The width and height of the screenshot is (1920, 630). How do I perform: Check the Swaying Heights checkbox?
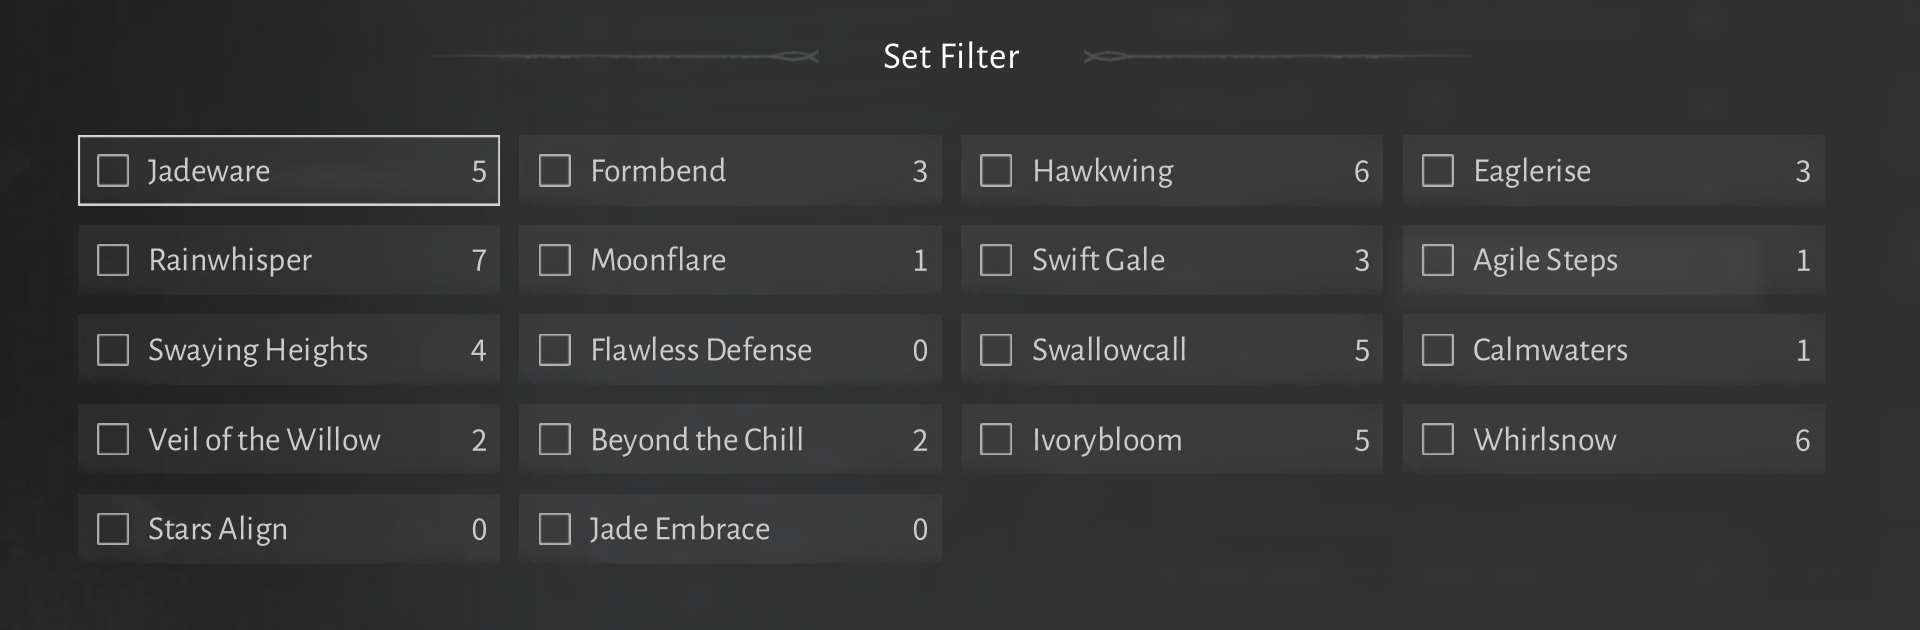coord(113,350)
